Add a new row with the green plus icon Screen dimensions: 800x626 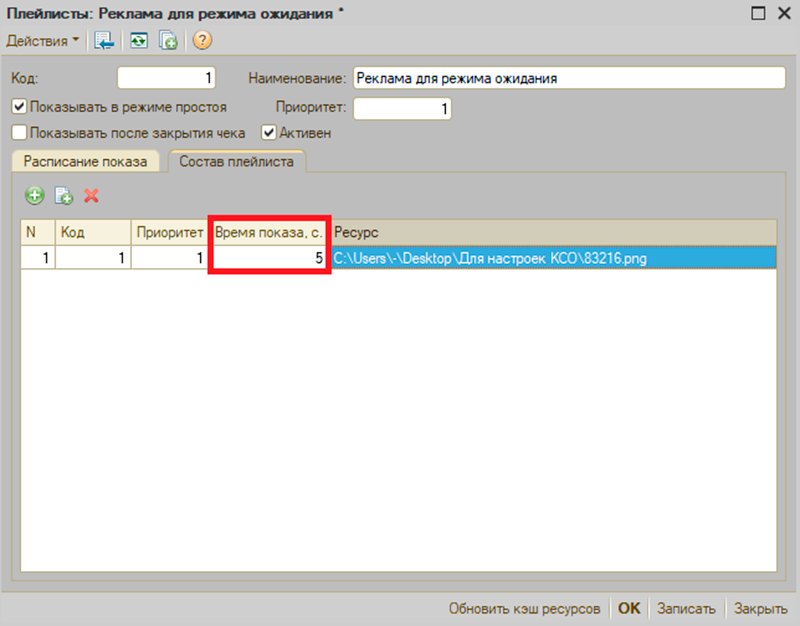(35, 195)
